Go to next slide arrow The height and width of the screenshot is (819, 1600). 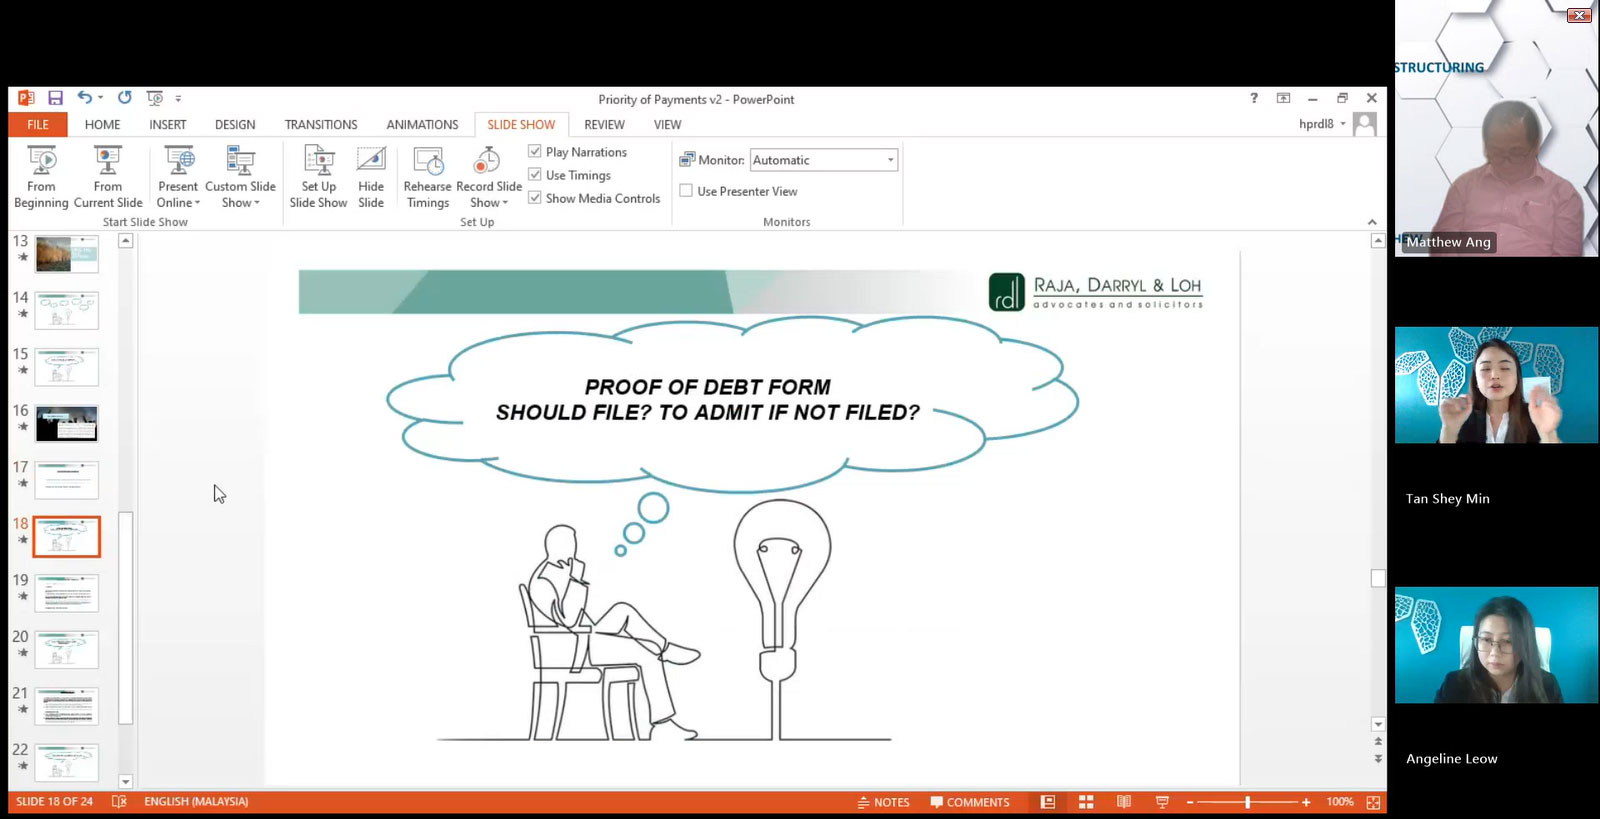(1378, 759)
